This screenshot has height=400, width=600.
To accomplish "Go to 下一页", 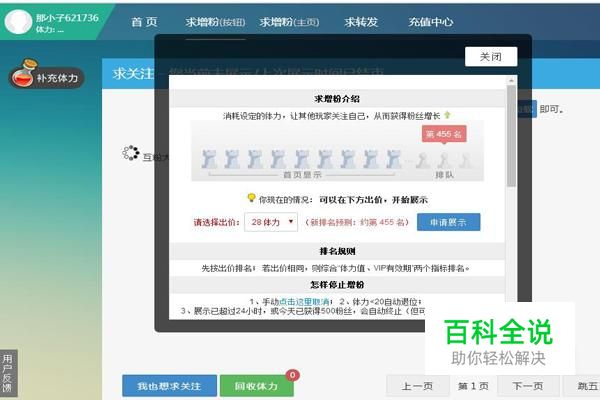I will pos(528,386).
